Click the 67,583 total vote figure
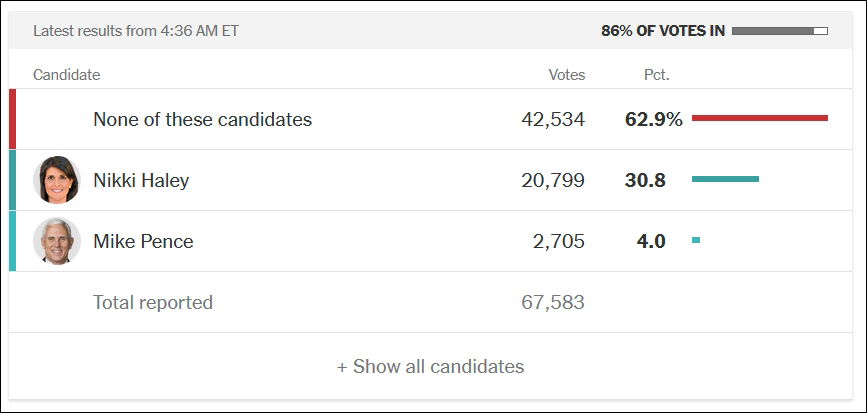867x413 pixels. coord(553,302)
